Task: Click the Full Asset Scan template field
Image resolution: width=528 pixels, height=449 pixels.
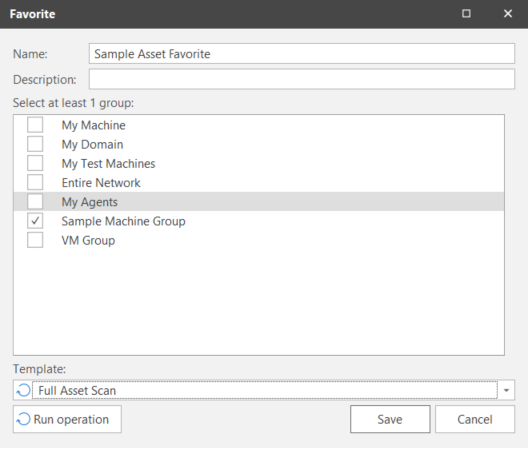Action: [x=265, y=390]
